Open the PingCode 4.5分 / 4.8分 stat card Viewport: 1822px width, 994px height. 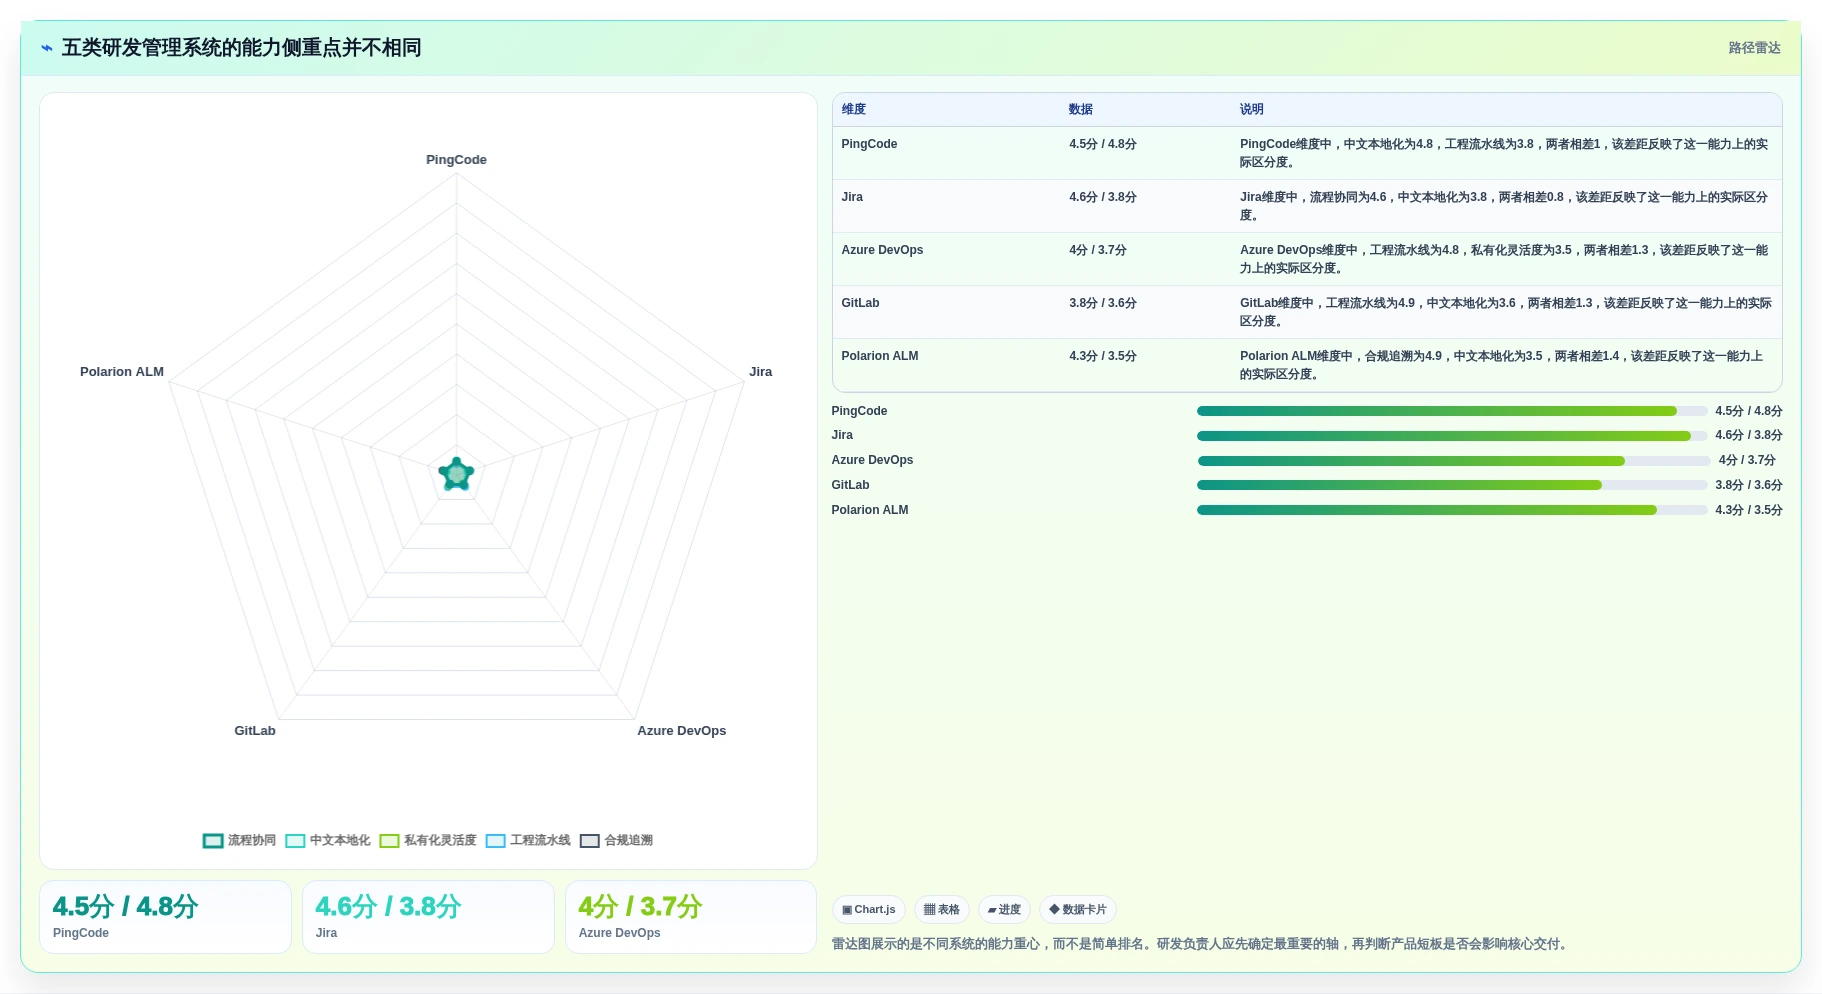tap(165, 917)
